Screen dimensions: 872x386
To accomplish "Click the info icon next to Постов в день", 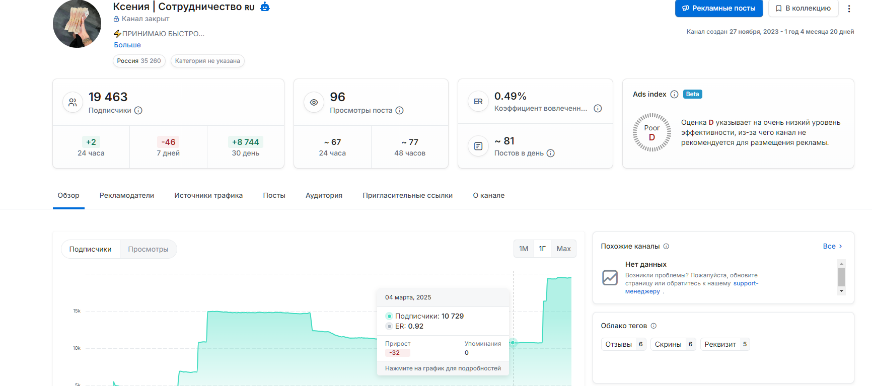I will 551,153.
